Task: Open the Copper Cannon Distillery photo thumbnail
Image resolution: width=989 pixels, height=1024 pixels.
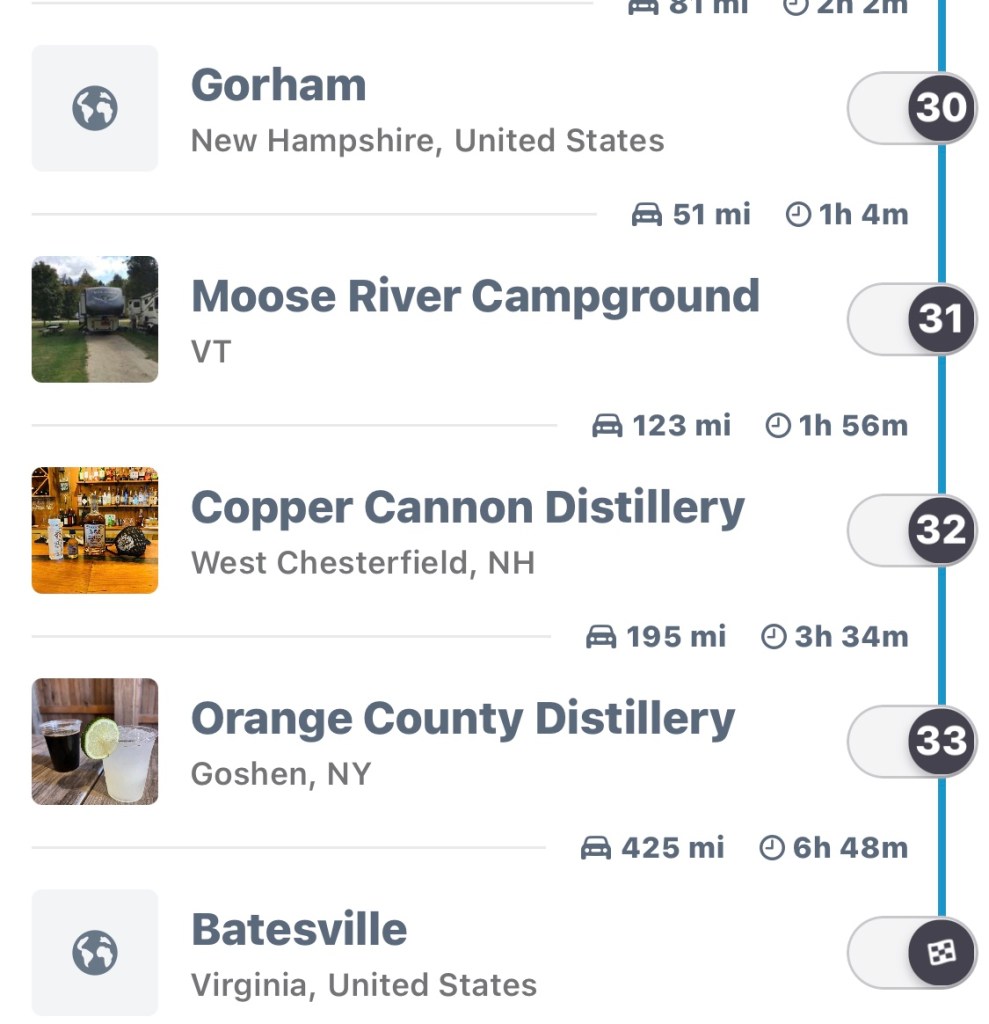Action: click(95, 530)
